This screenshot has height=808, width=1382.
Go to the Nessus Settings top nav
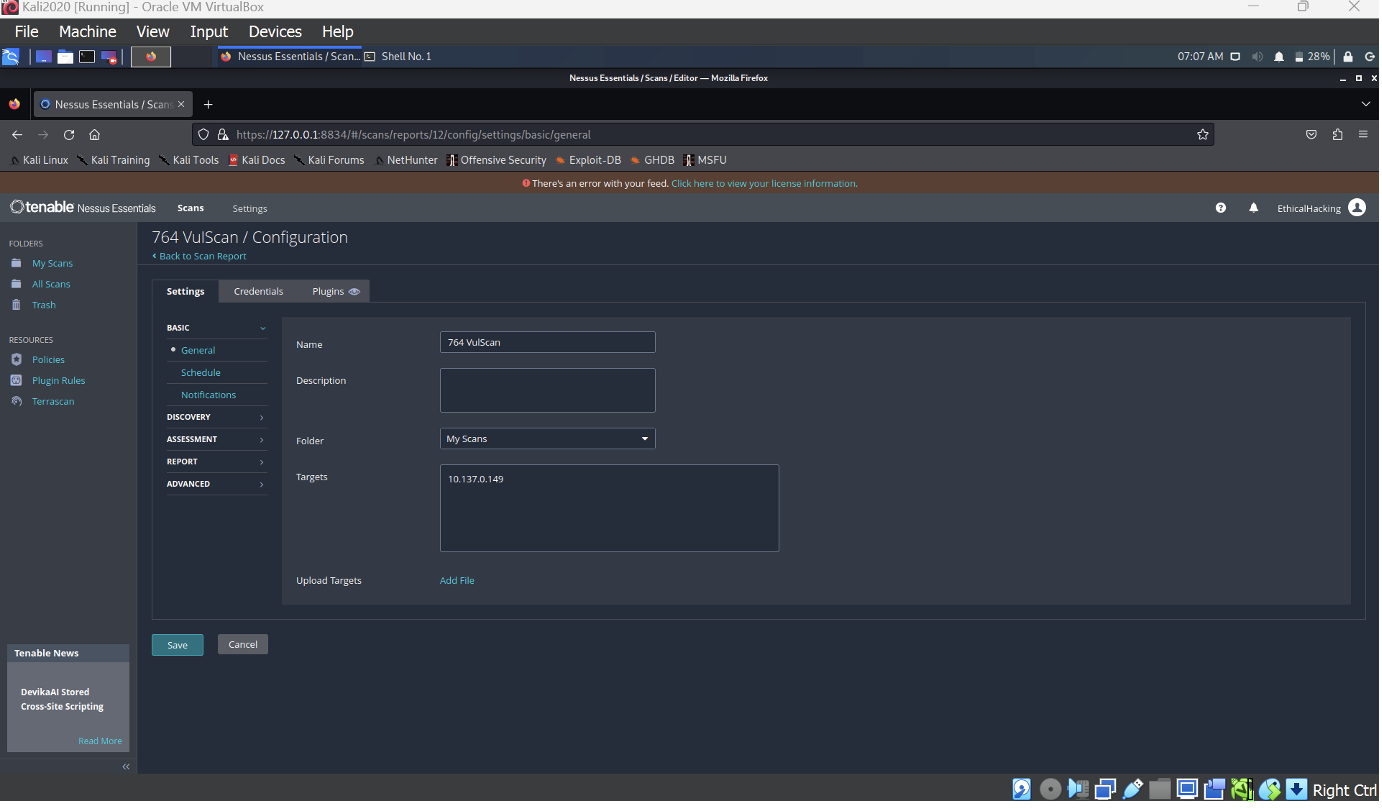tap(250, 208)
